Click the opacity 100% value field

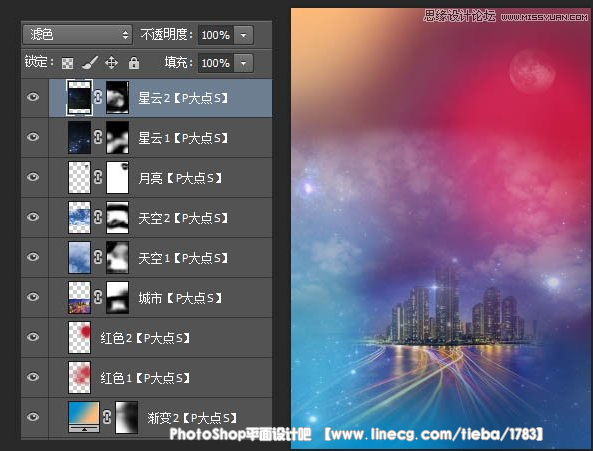216,35
